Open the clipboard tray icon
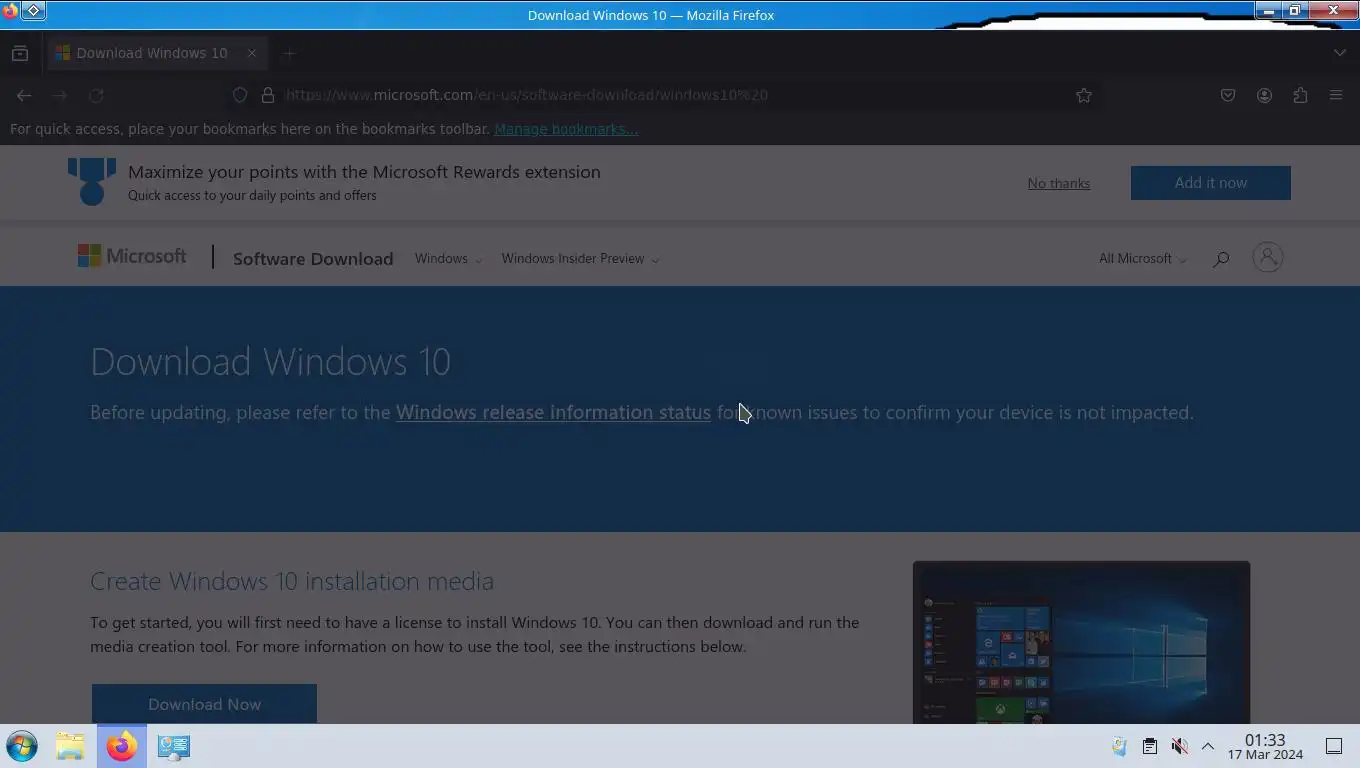1360x768 pixels. pyautogui.click(x=1150, y=746)
